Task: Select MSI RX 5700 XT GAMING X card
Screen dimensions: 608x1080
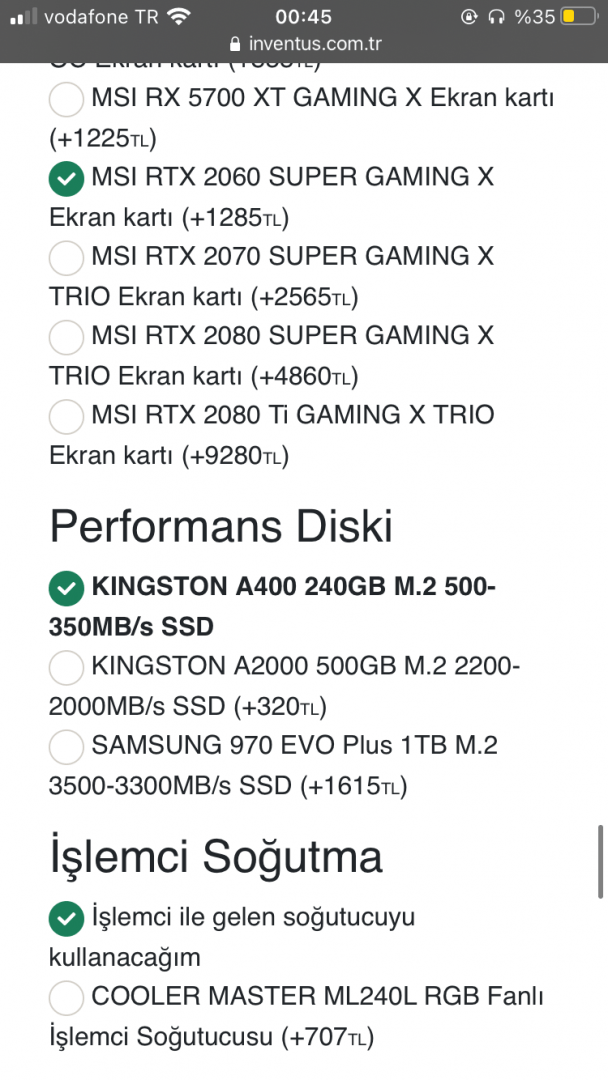Action: [x=65, y=99]
